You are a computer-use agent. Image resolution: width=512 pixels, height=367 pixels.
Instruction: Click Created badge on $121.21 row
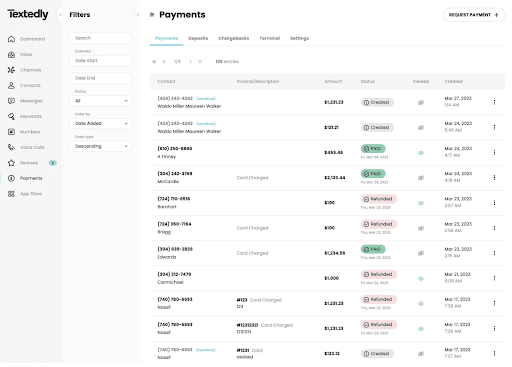pyautogui.click(x=377, y=128)
